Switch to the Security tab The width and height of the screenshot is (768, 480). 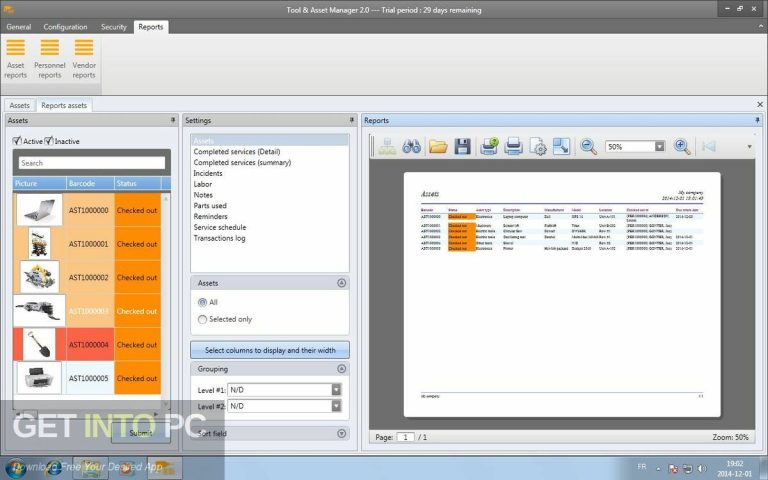coord(114,27)
